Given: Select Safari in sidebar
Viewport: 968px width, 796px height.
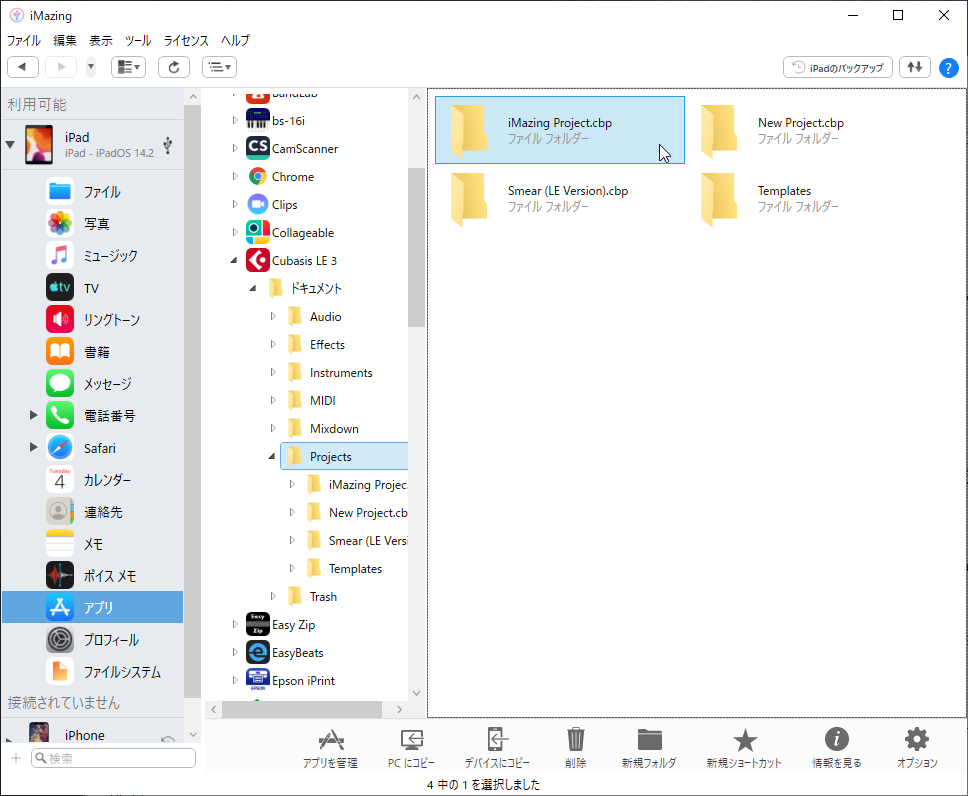Looking at the screenshot, I should click(x=93, y=448).
